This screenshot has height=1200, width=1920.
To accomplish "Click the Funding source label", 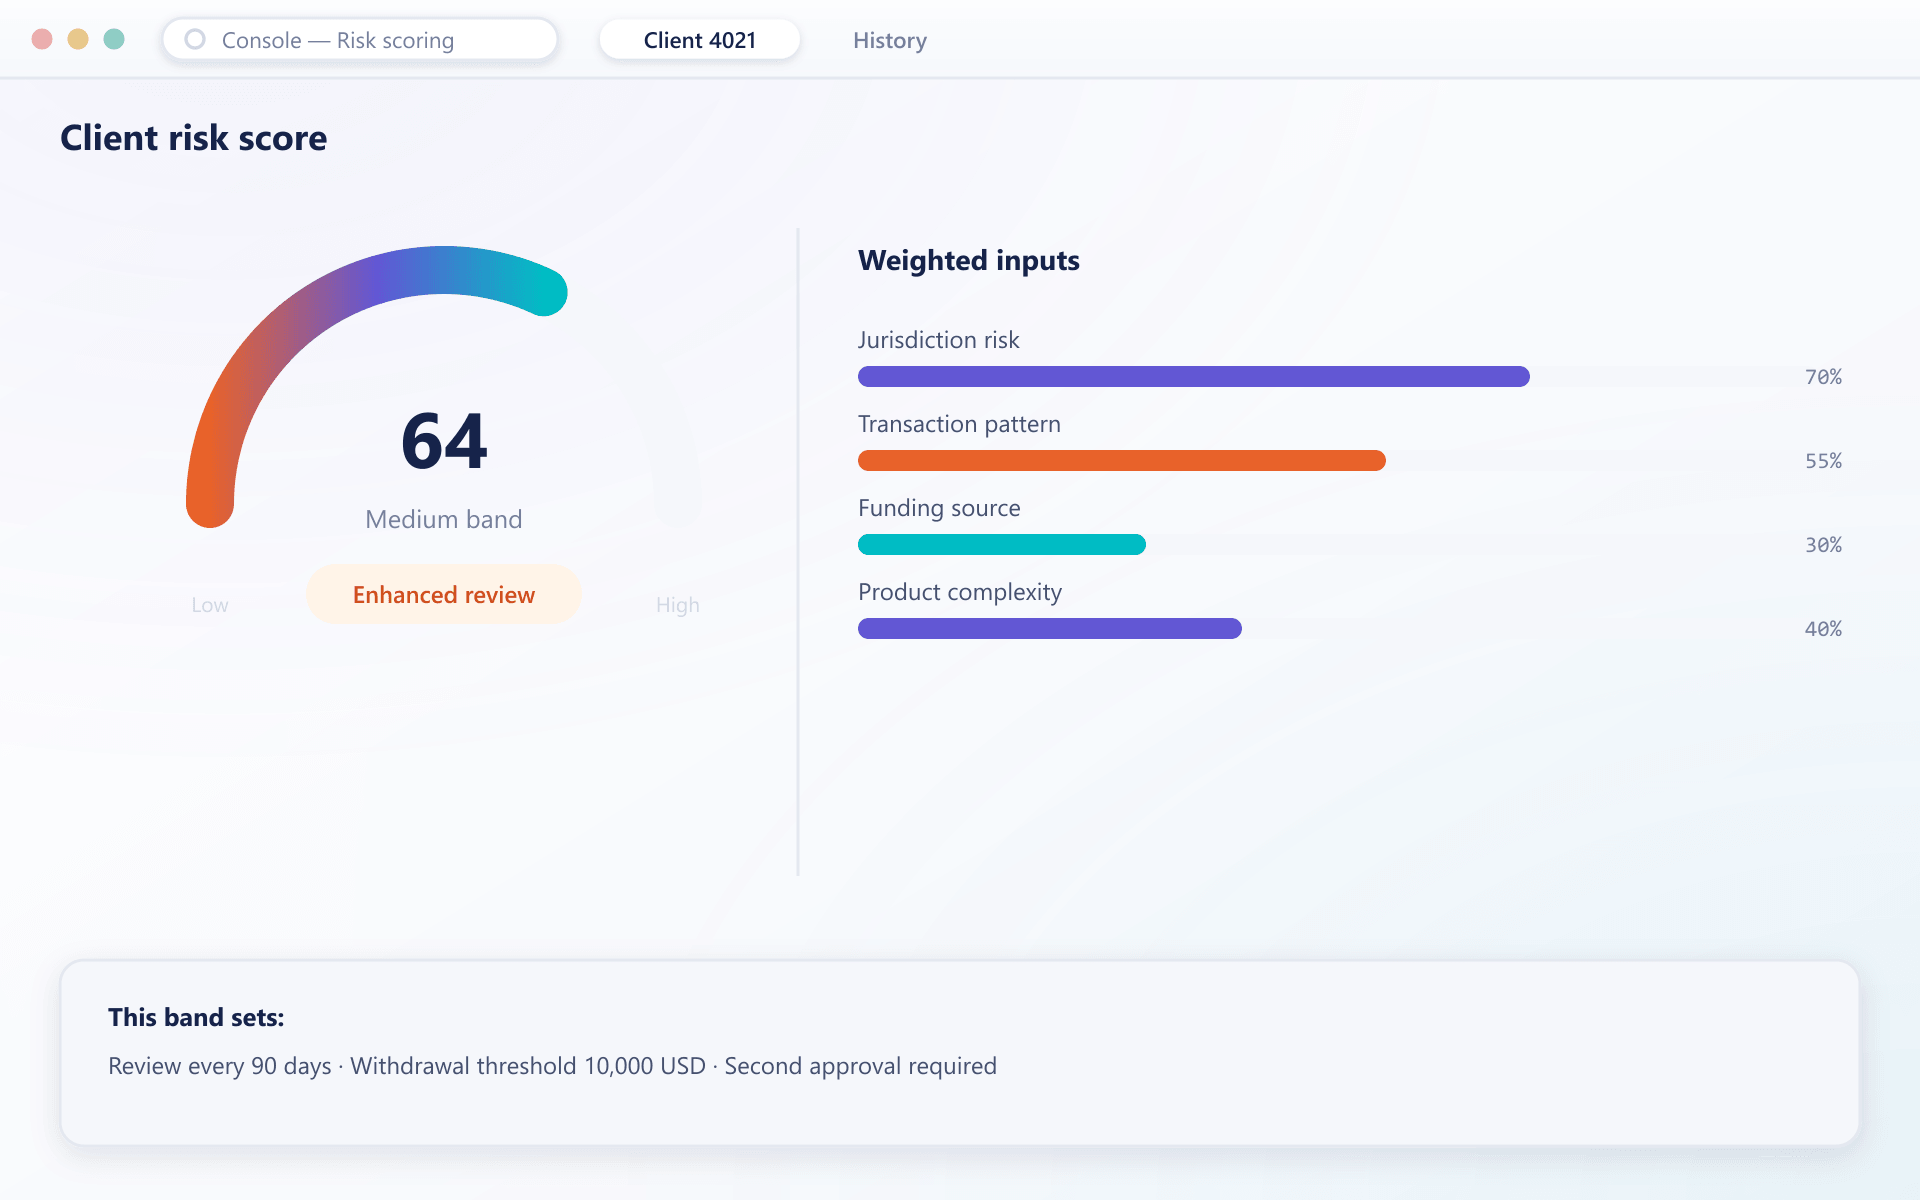I will 939,508.
